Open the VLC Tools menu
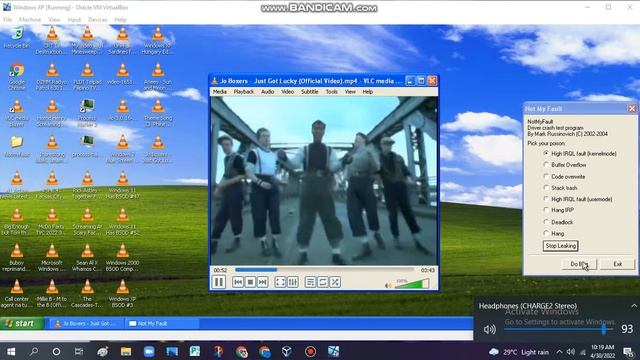Viewport: 640px width, 360px height. (x=331, y=92)
